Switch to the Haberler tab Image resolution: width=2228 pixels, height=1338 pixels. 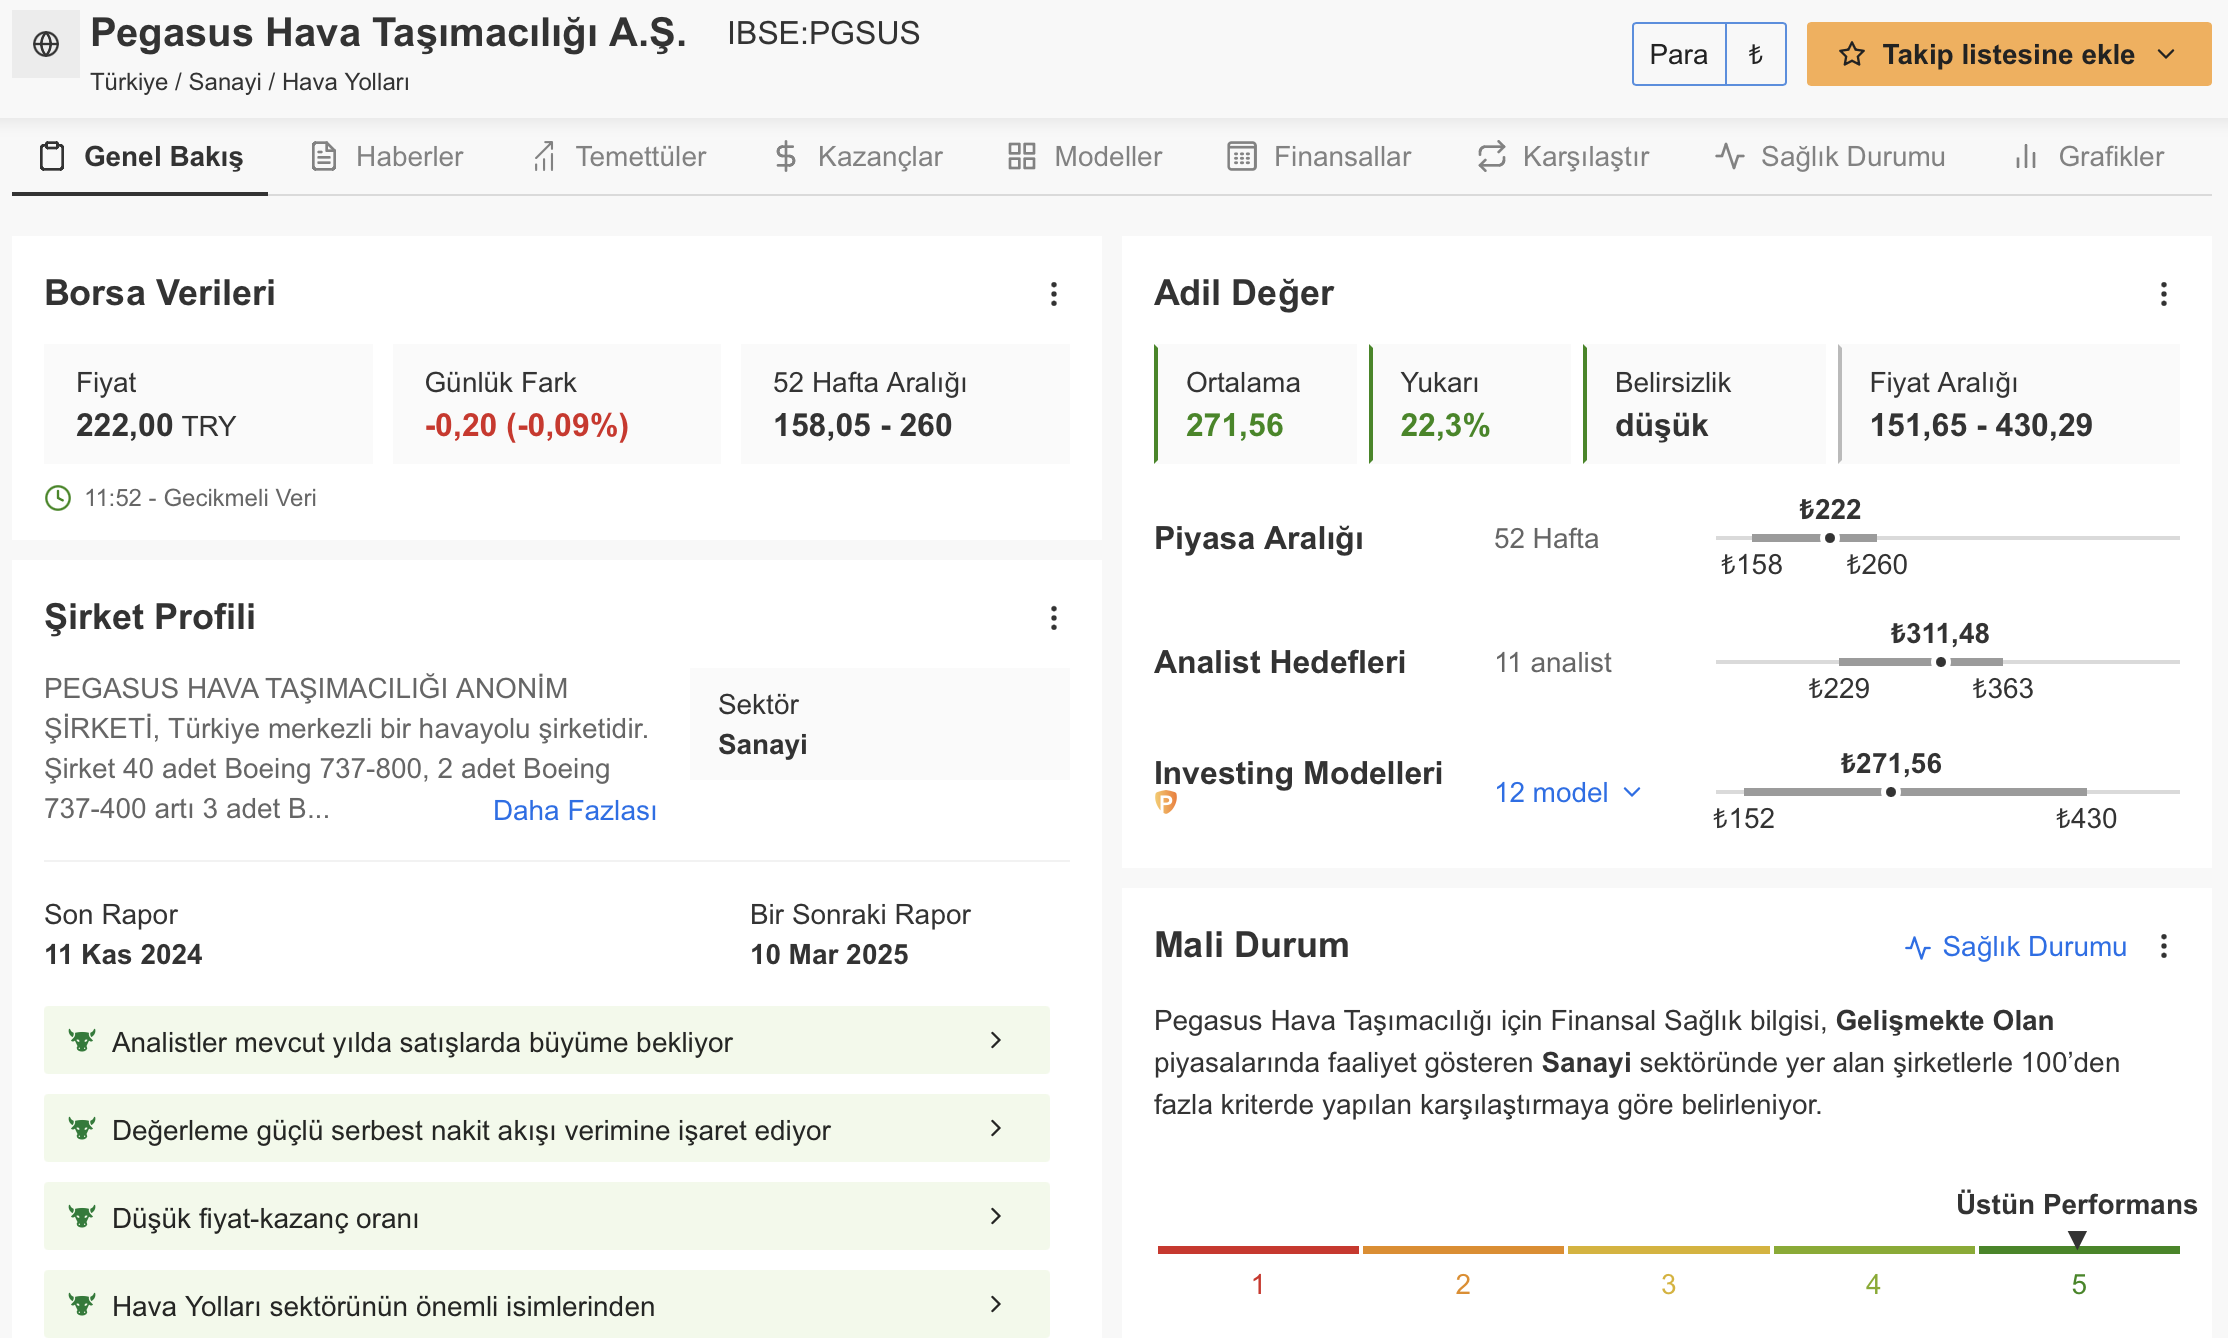(x=387, y=156)
